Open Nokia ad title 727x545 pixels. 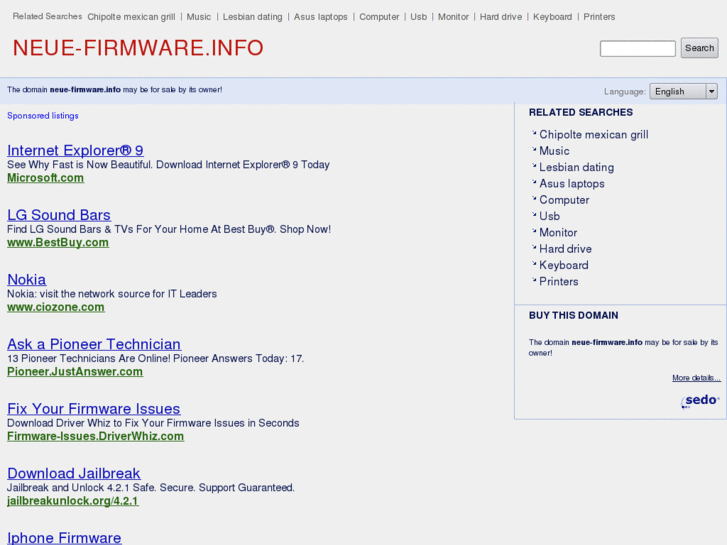coord(26,279)
